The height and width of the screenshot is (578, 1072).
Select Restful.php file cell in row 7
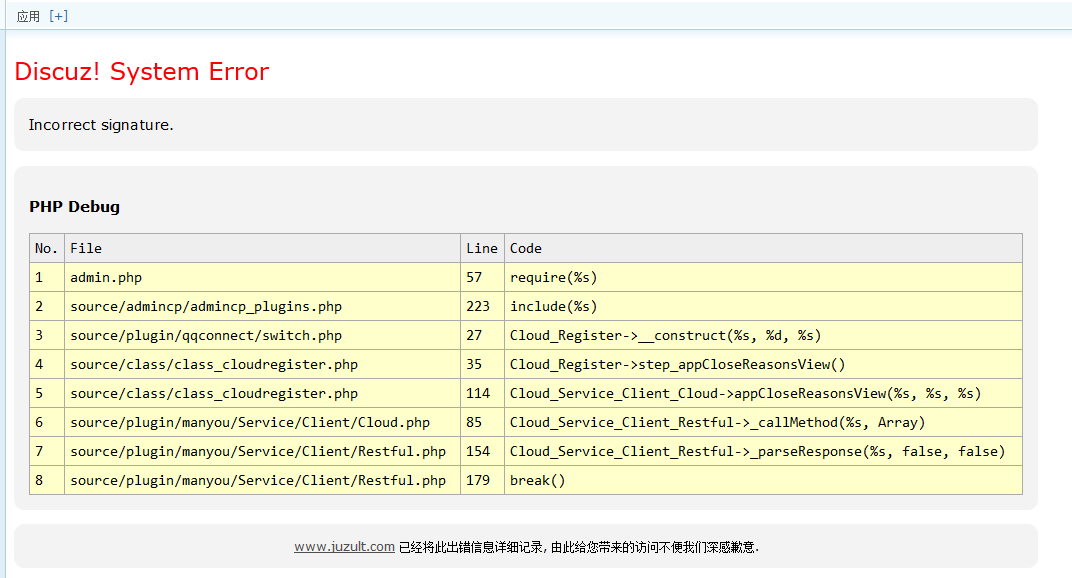(263, 451)
